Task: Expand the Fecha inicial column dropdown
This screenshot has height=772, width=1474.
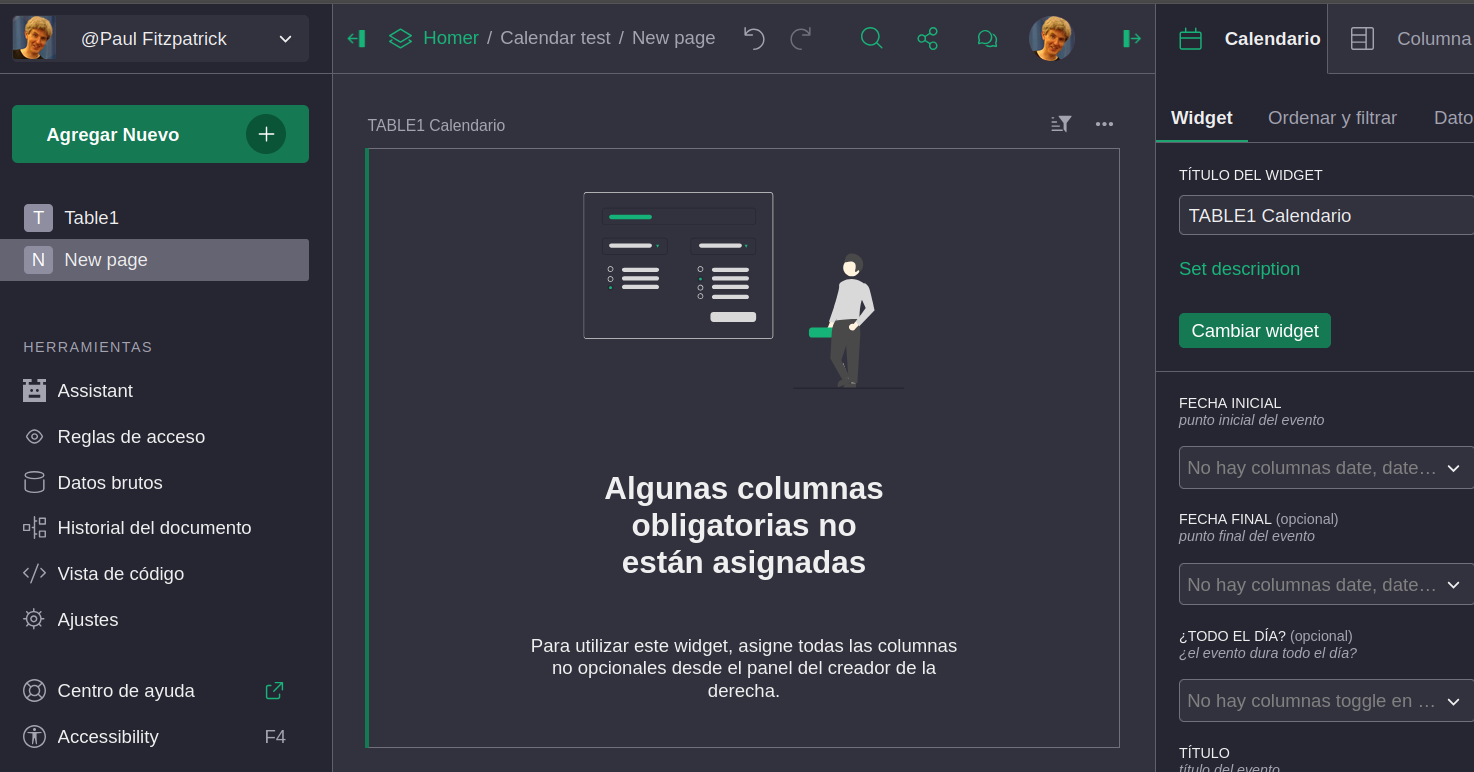Action: pos(1326,468)
